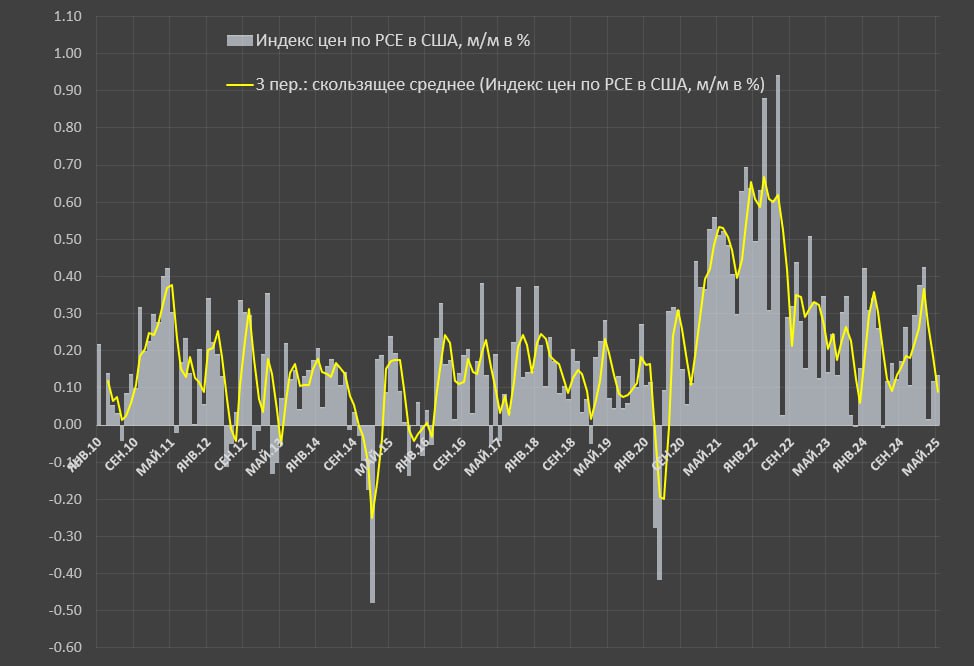Select the 'МАЙ.15' date label

point(377,456)
